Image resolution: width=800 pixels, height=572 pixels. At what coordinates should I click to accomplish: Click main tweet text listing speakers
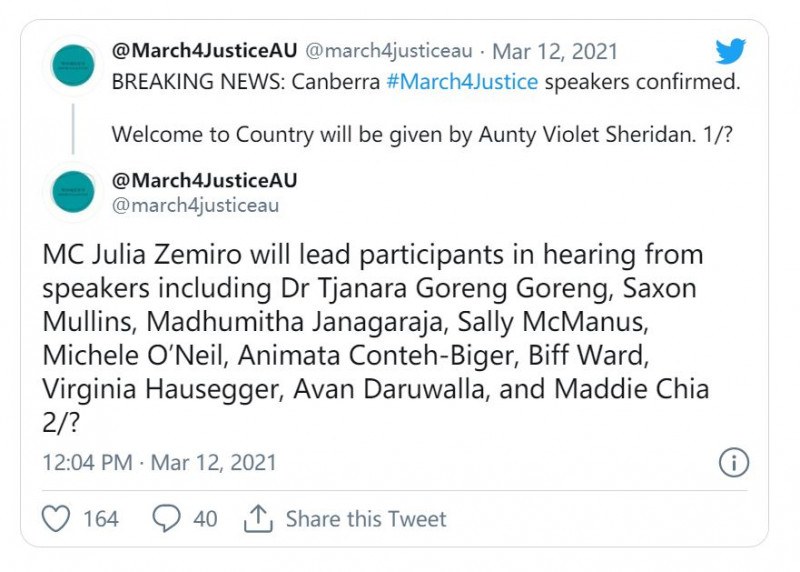[376, 338]
